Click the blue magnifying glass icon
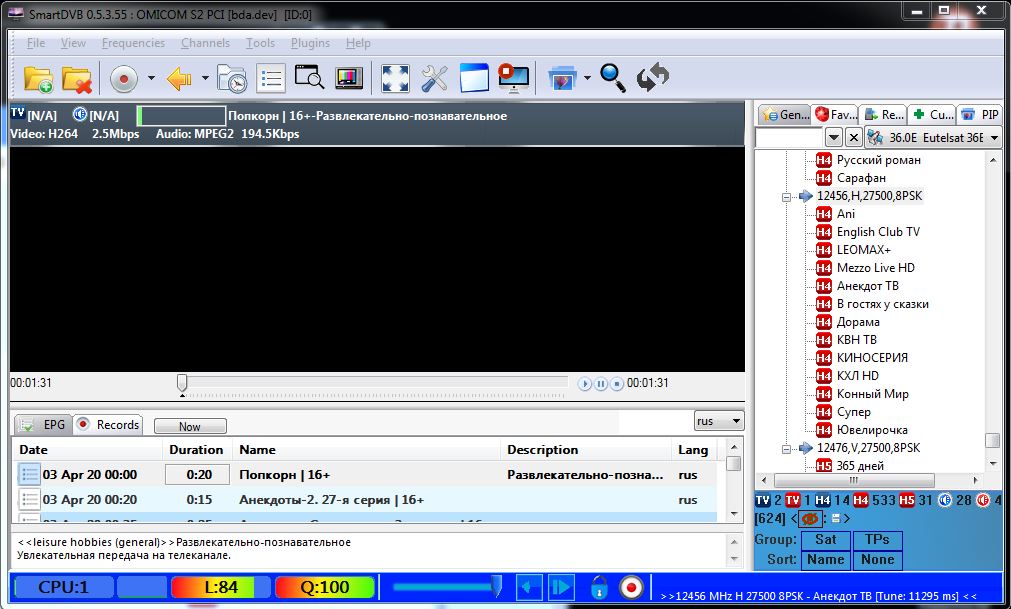Image resolution: width=1011 pixels, height=609 pixels. tap(613, 78)
